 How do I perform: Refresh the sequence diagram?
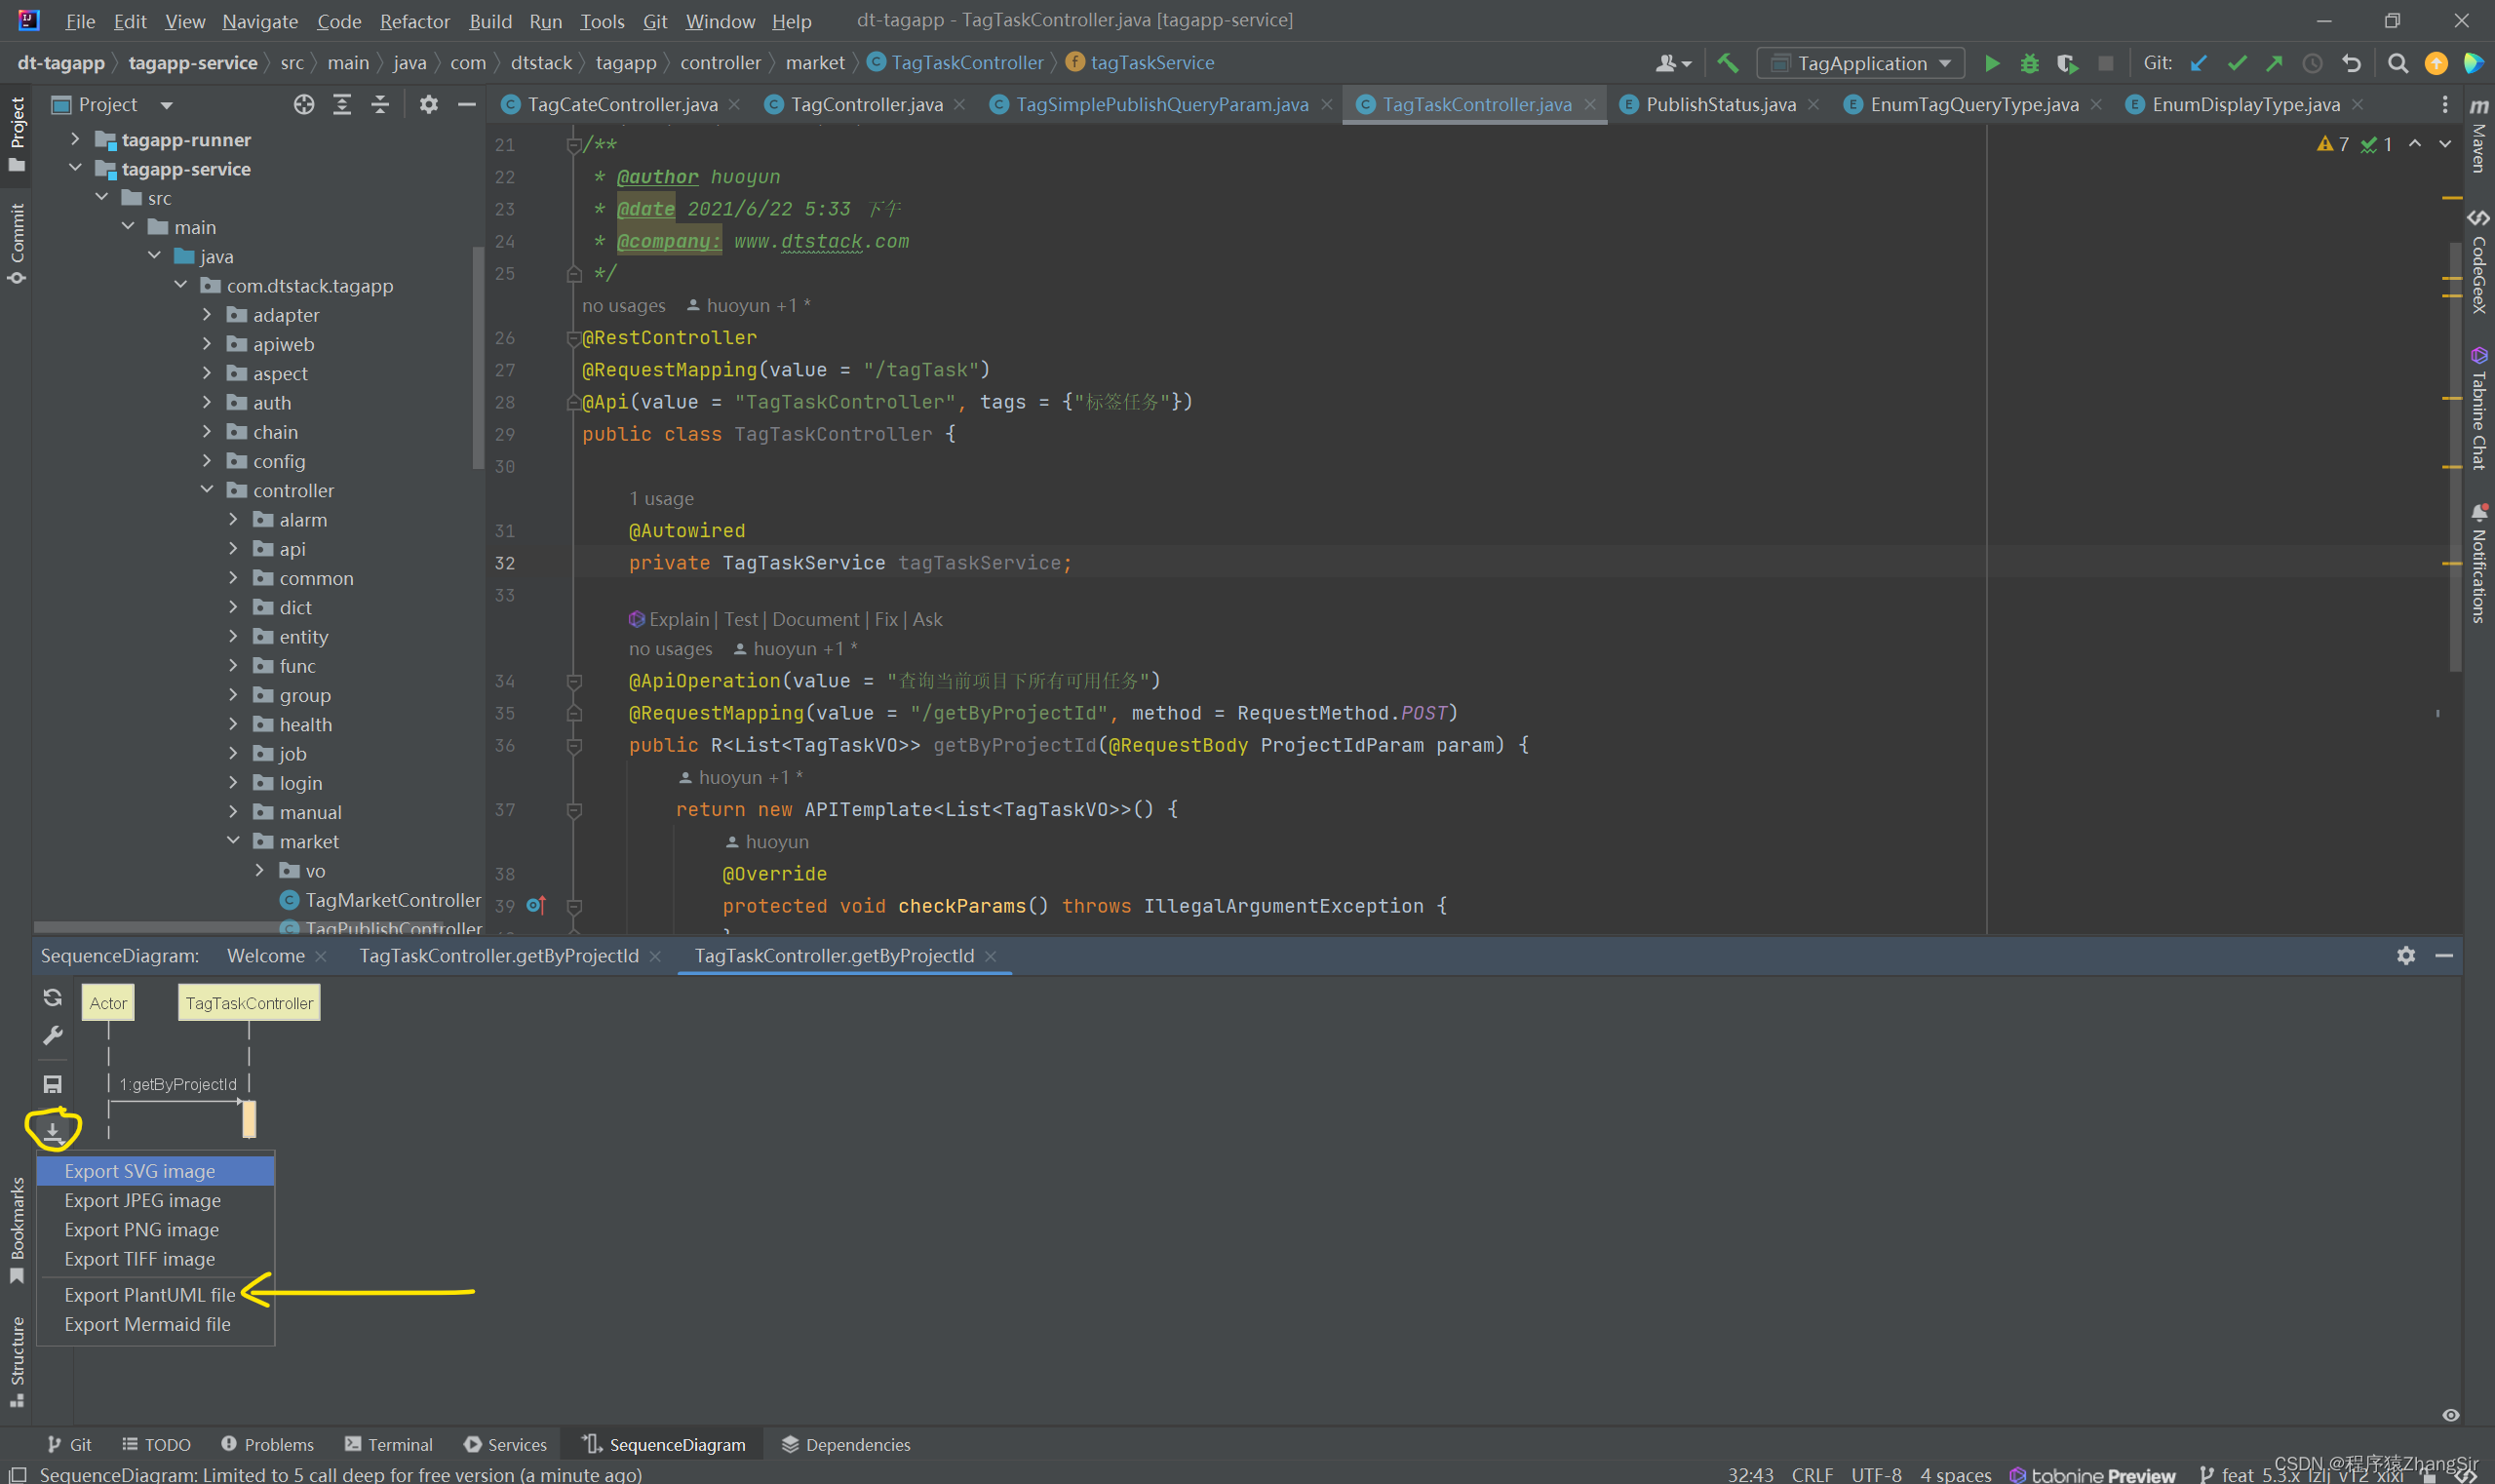click(x=53, y=997)
